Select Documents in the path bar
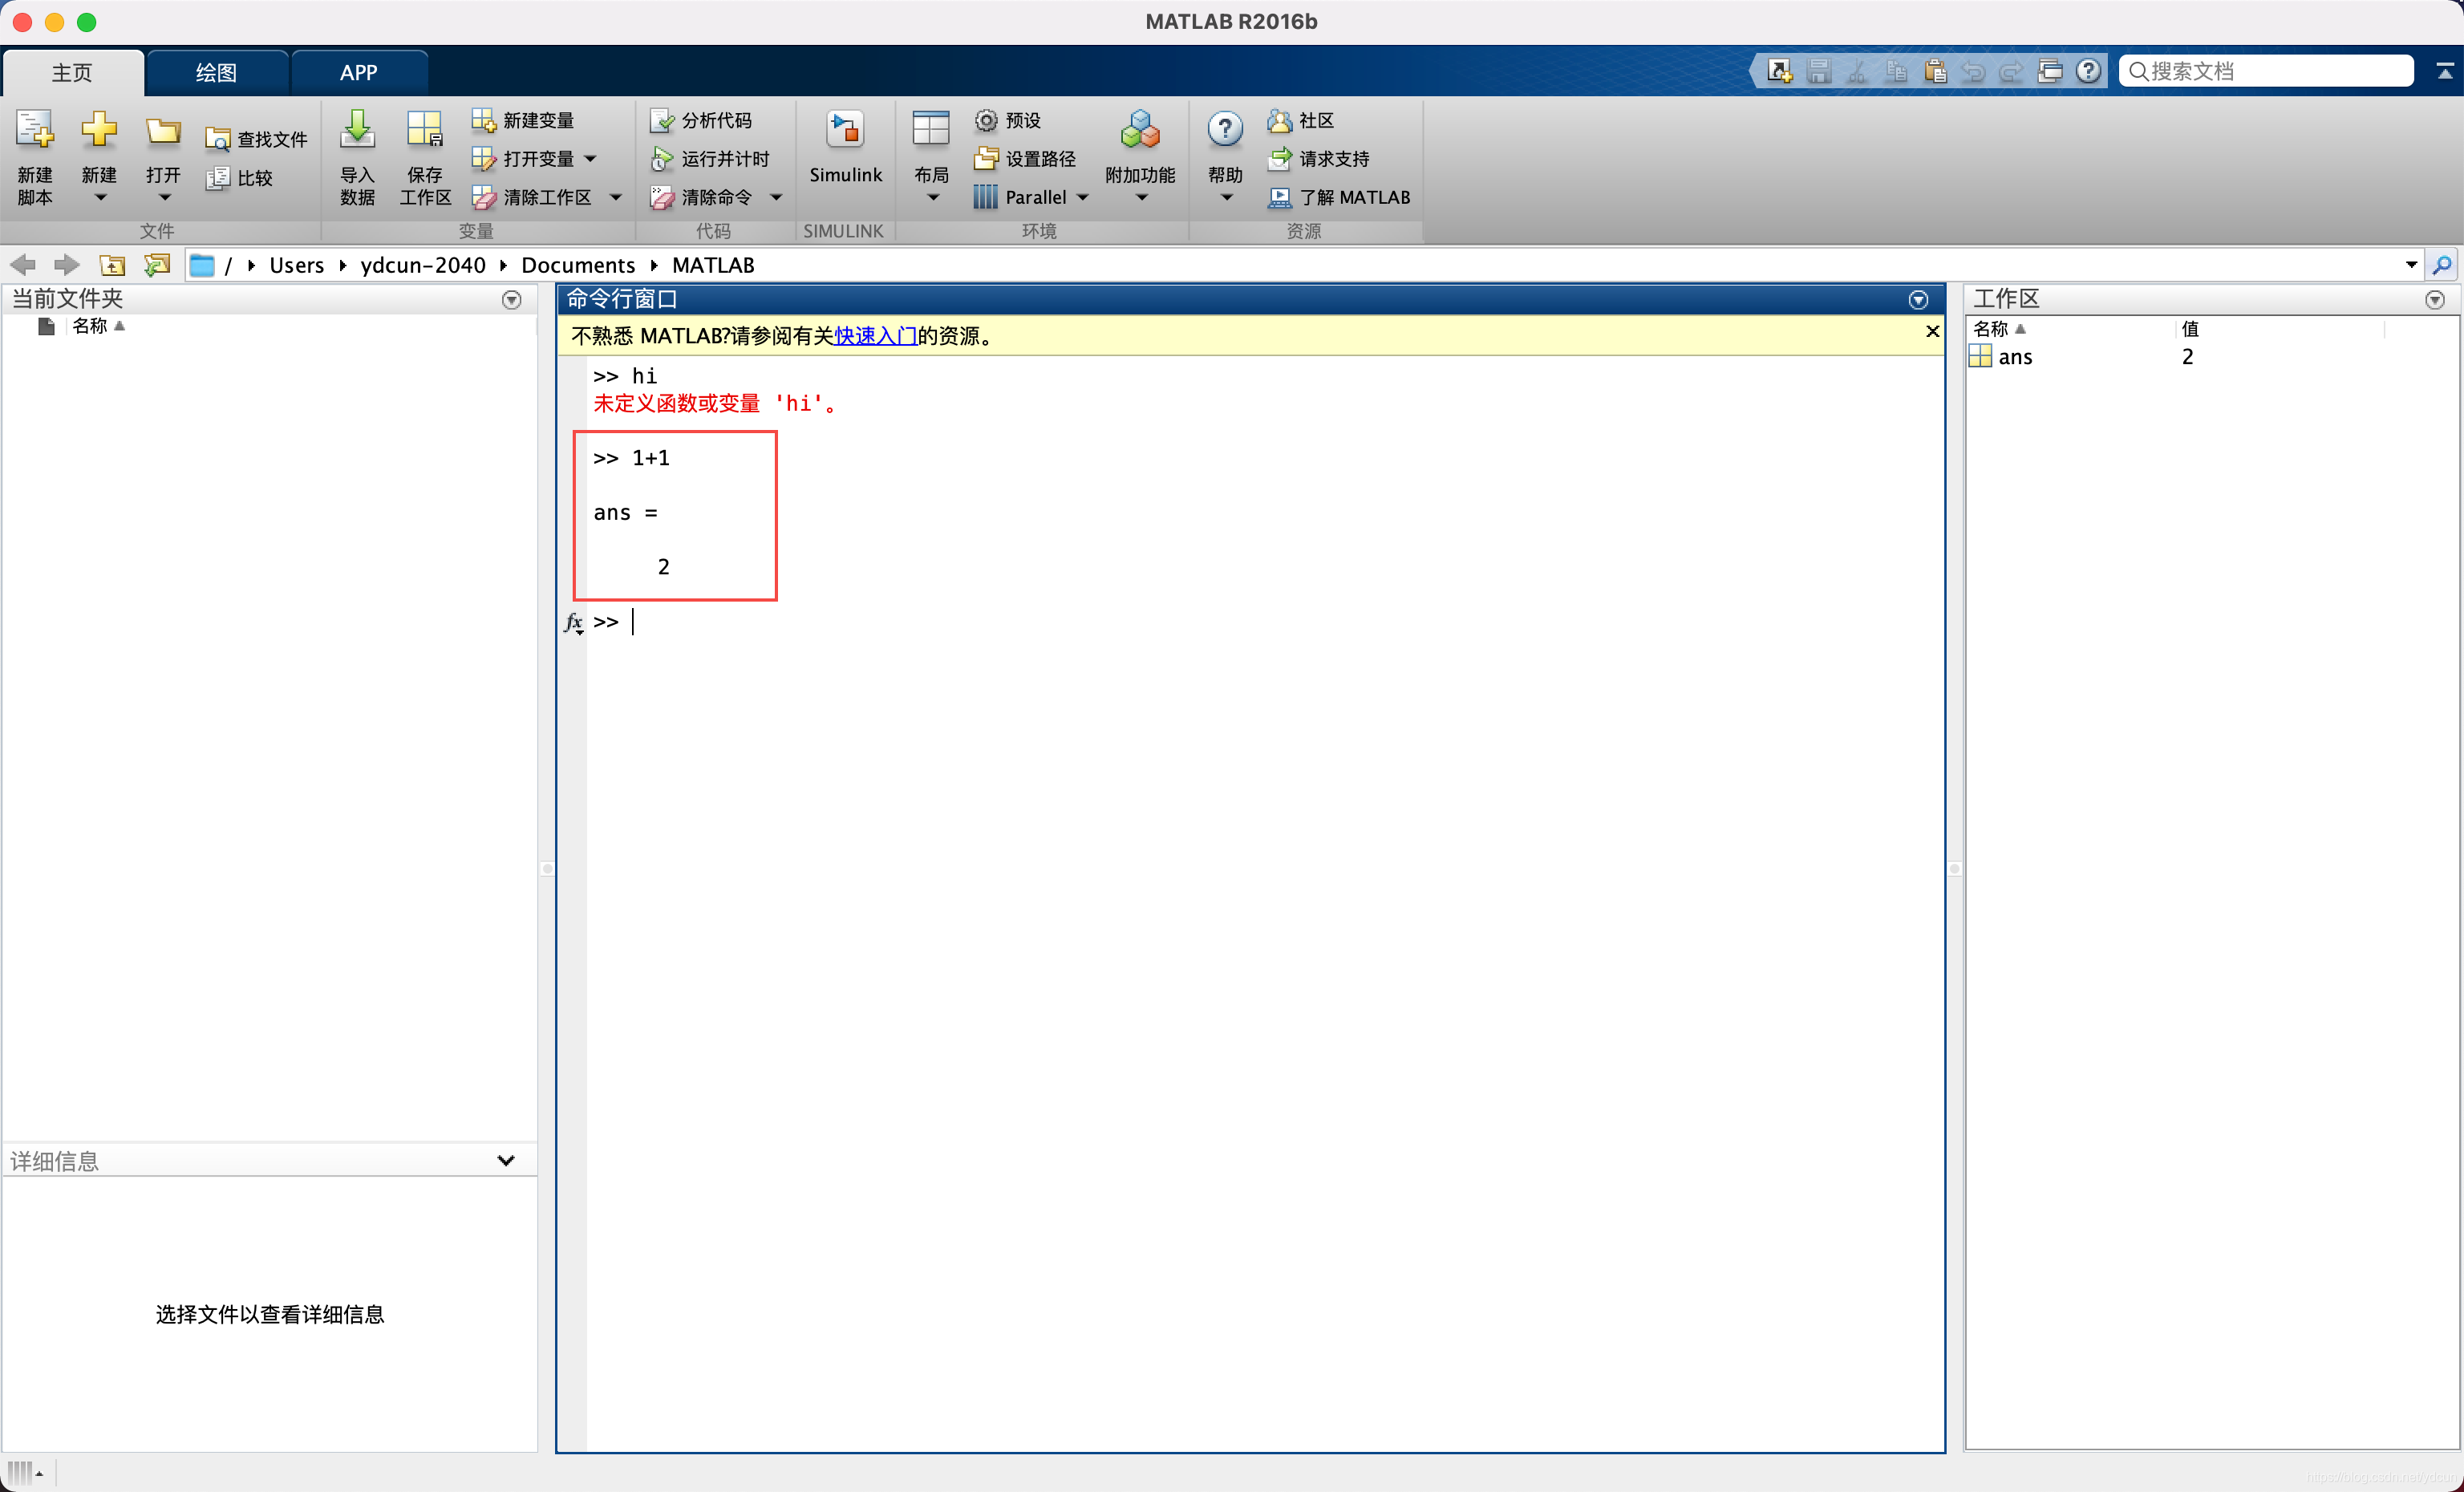This screenshot has width=2464, height=1492. point(578,265)
